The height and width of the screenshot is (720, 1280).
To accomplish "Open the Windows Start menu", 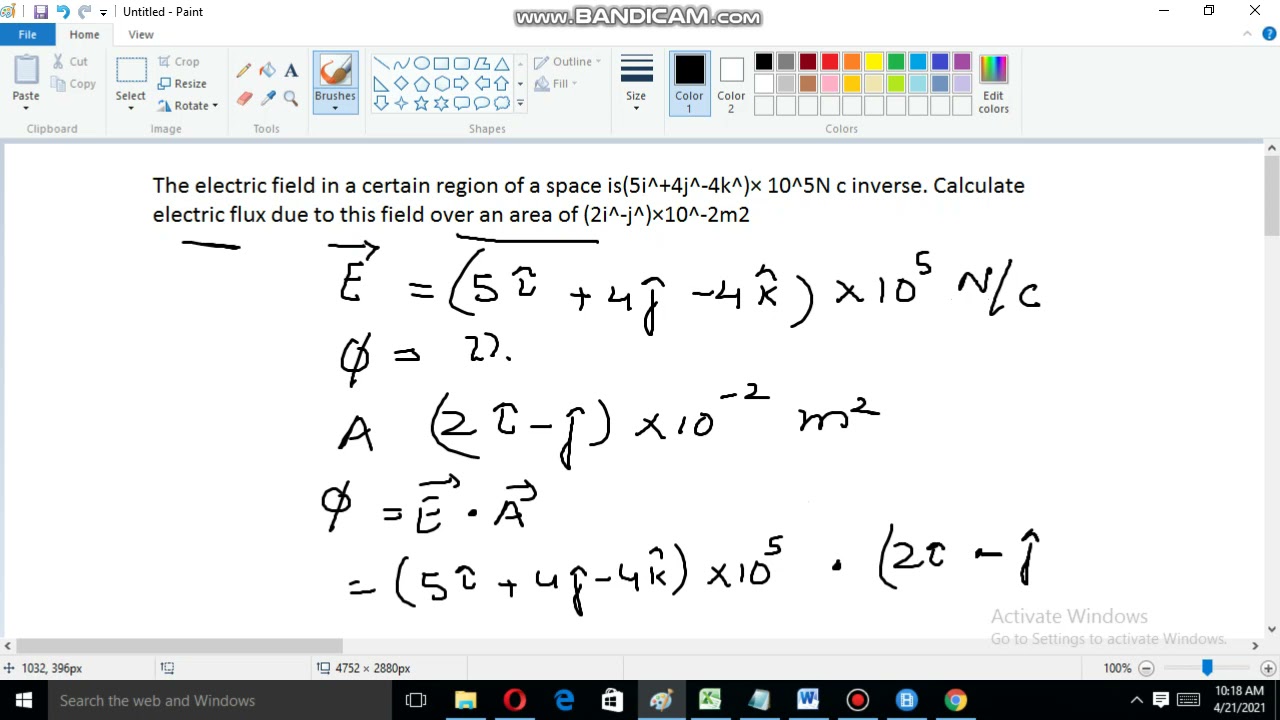I will pyautogui.click(x=24, y=701).
